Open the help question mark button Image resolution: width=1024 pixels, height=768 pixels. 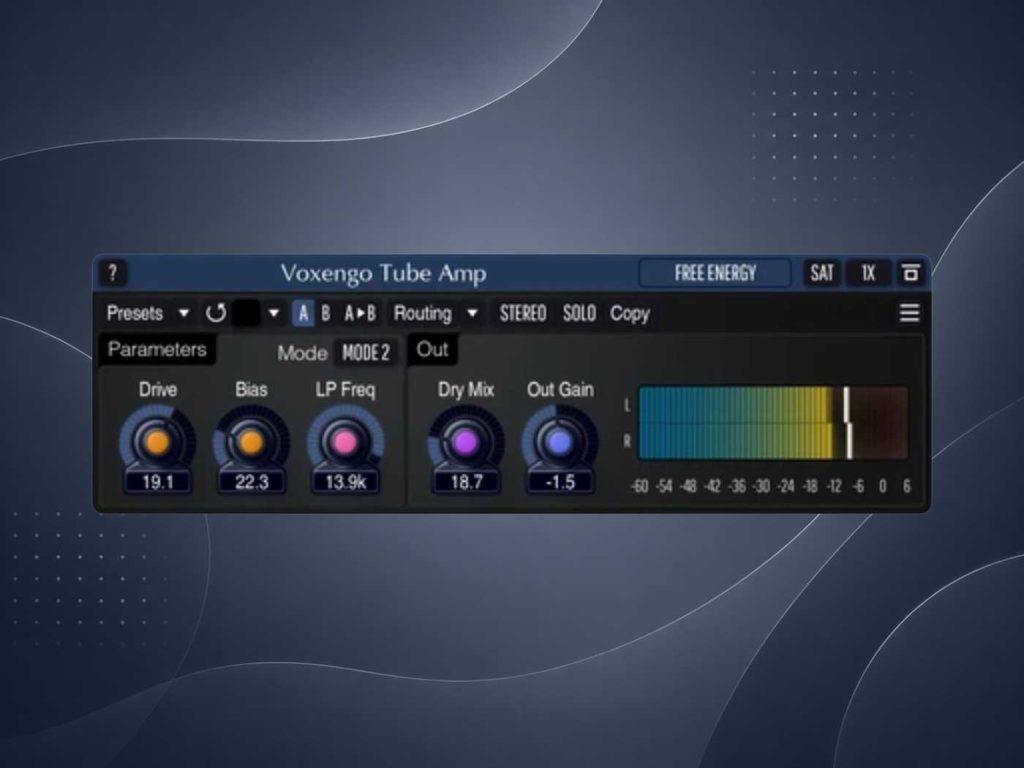112,273
